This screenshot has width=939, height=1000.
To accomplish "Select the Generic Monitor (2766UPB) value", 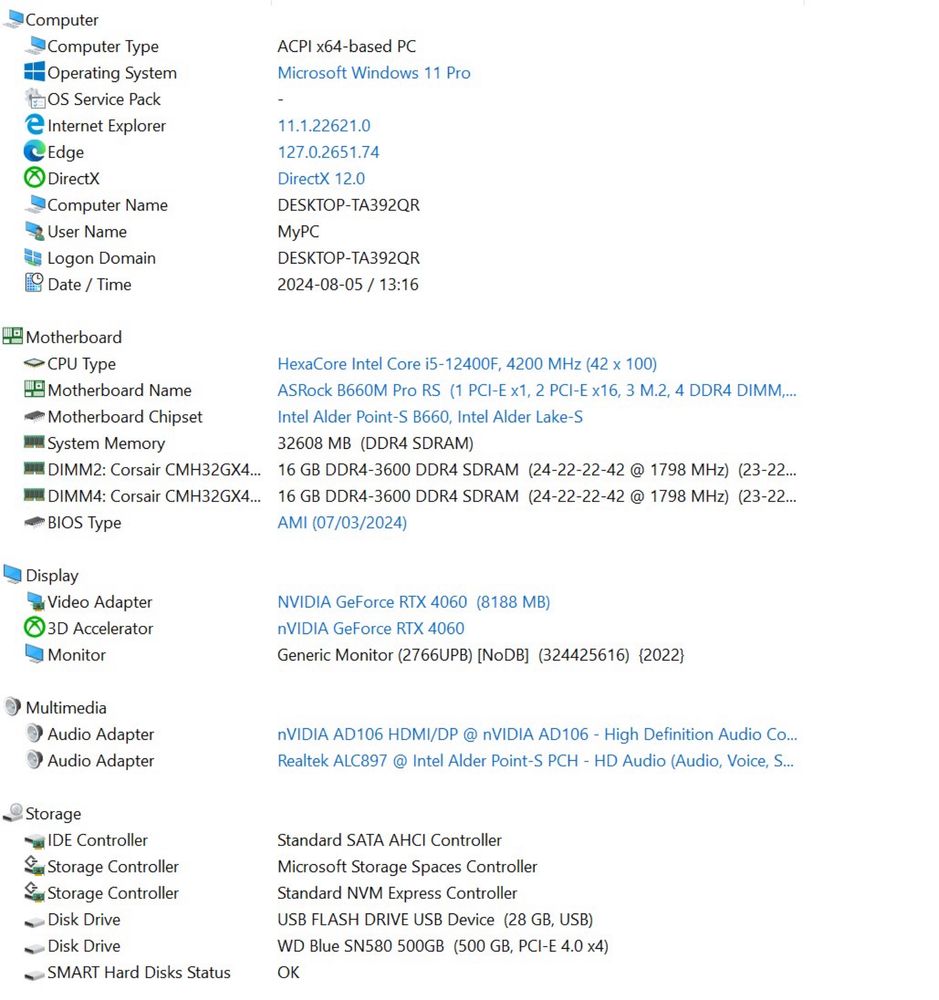I will (x=480, y=655).
